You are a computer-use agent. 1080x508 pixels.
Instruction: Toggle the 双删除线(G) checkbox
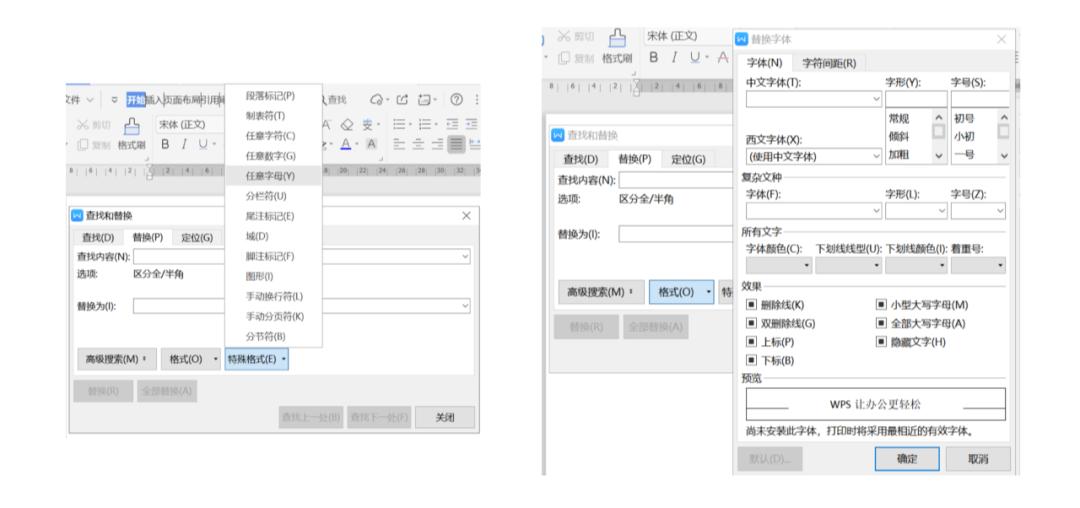(x=751, y=323)
